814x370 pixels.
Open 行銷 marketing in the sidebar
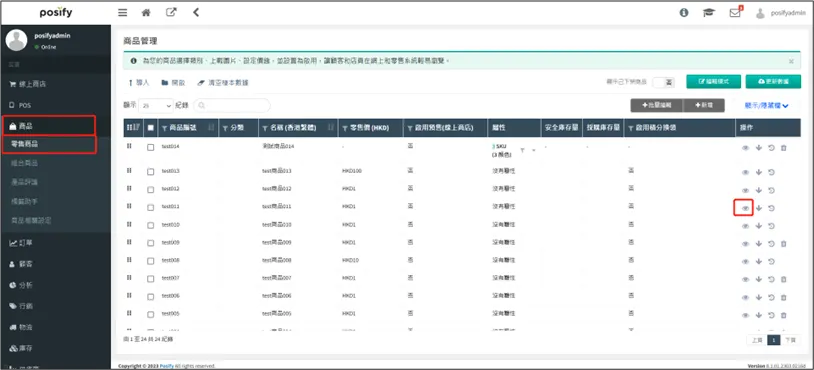click(56, 306)
